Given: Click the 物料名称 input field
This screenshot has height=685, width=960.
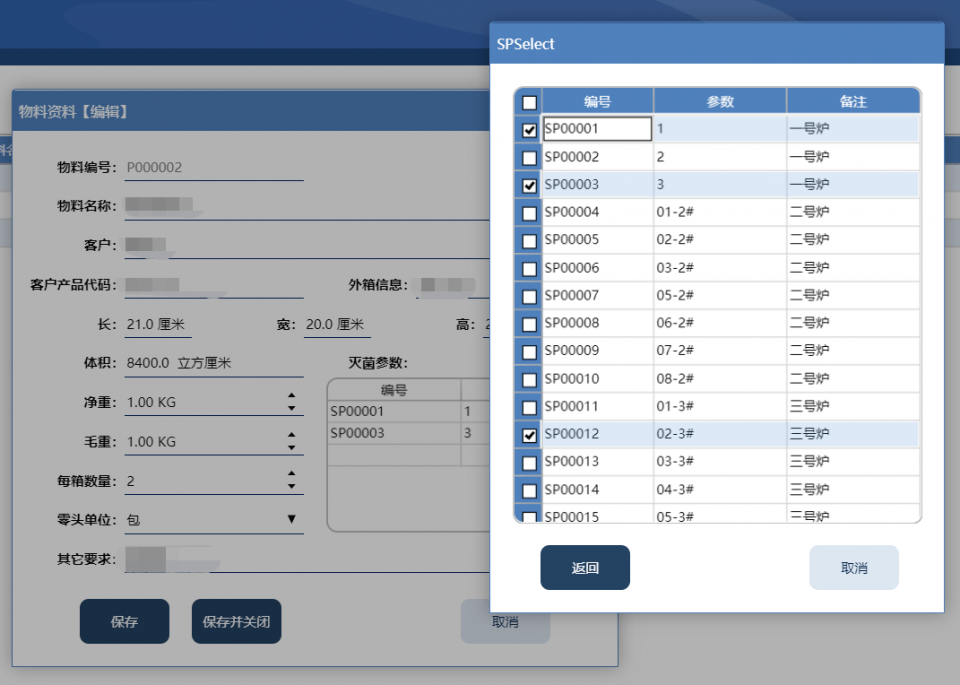Looking at the screenshot, I should [307, 206].
